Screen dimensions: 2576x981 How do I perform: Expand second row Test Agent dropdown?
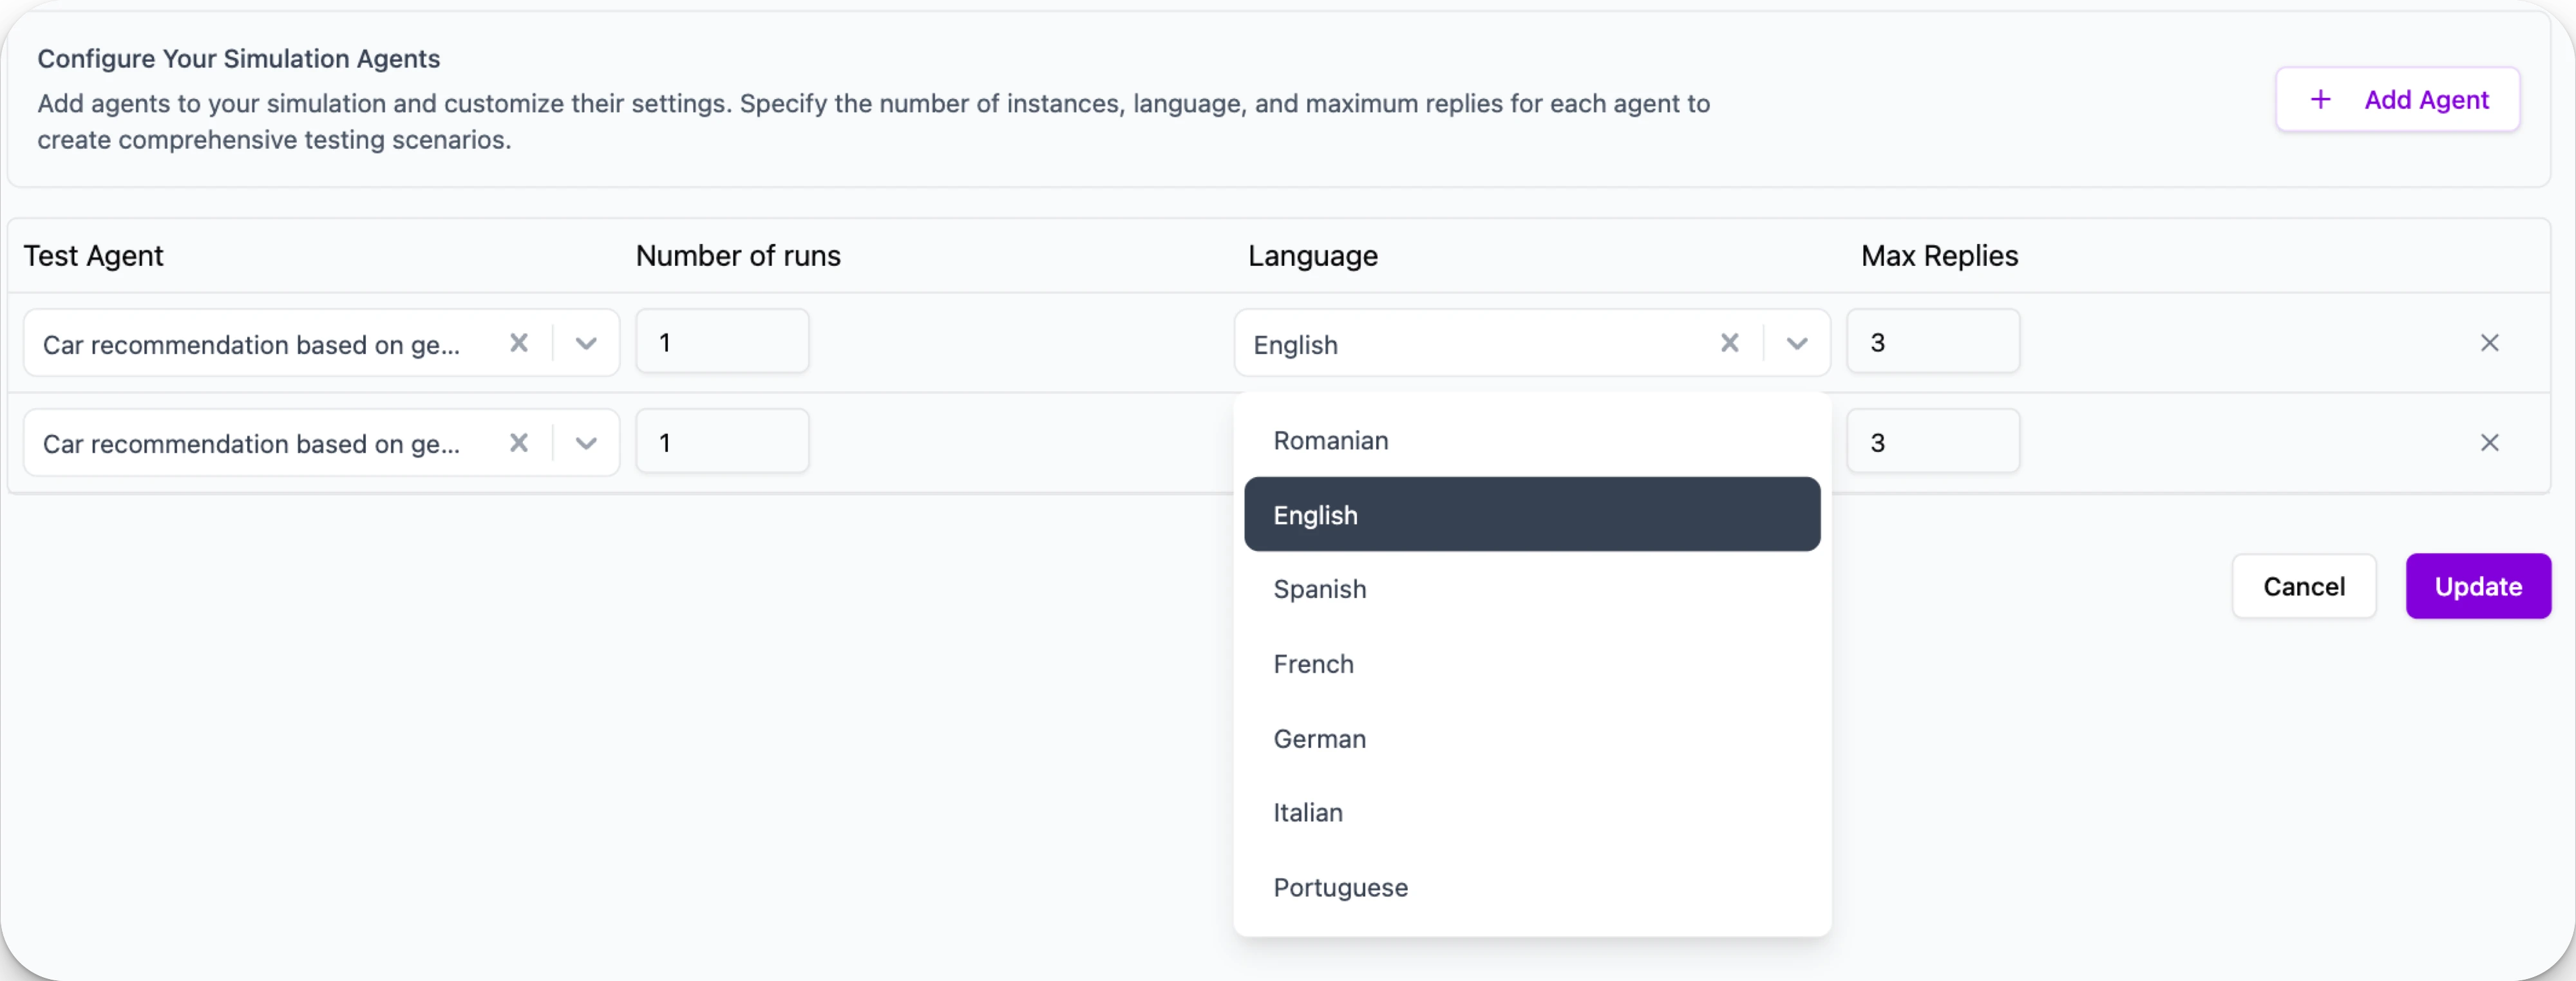pos(586,442)
